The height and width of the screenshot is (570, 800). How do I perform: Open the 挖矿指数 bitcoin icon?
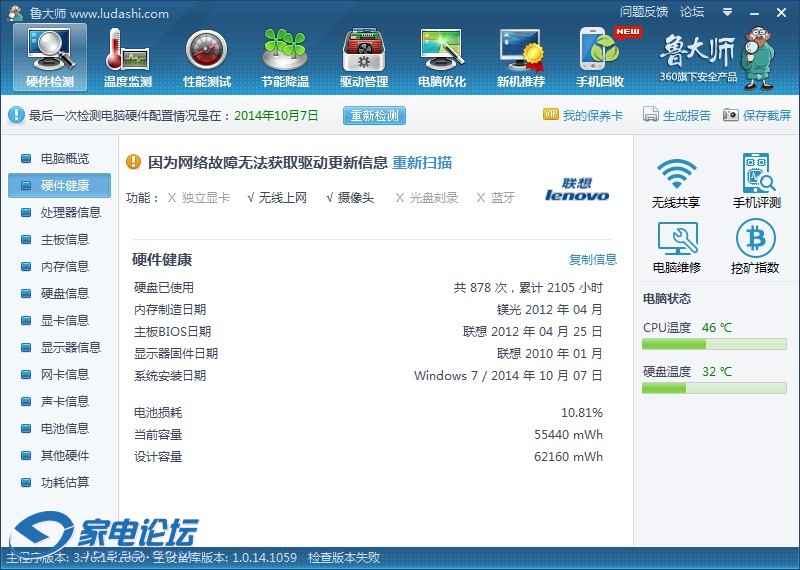coord(755,247)
